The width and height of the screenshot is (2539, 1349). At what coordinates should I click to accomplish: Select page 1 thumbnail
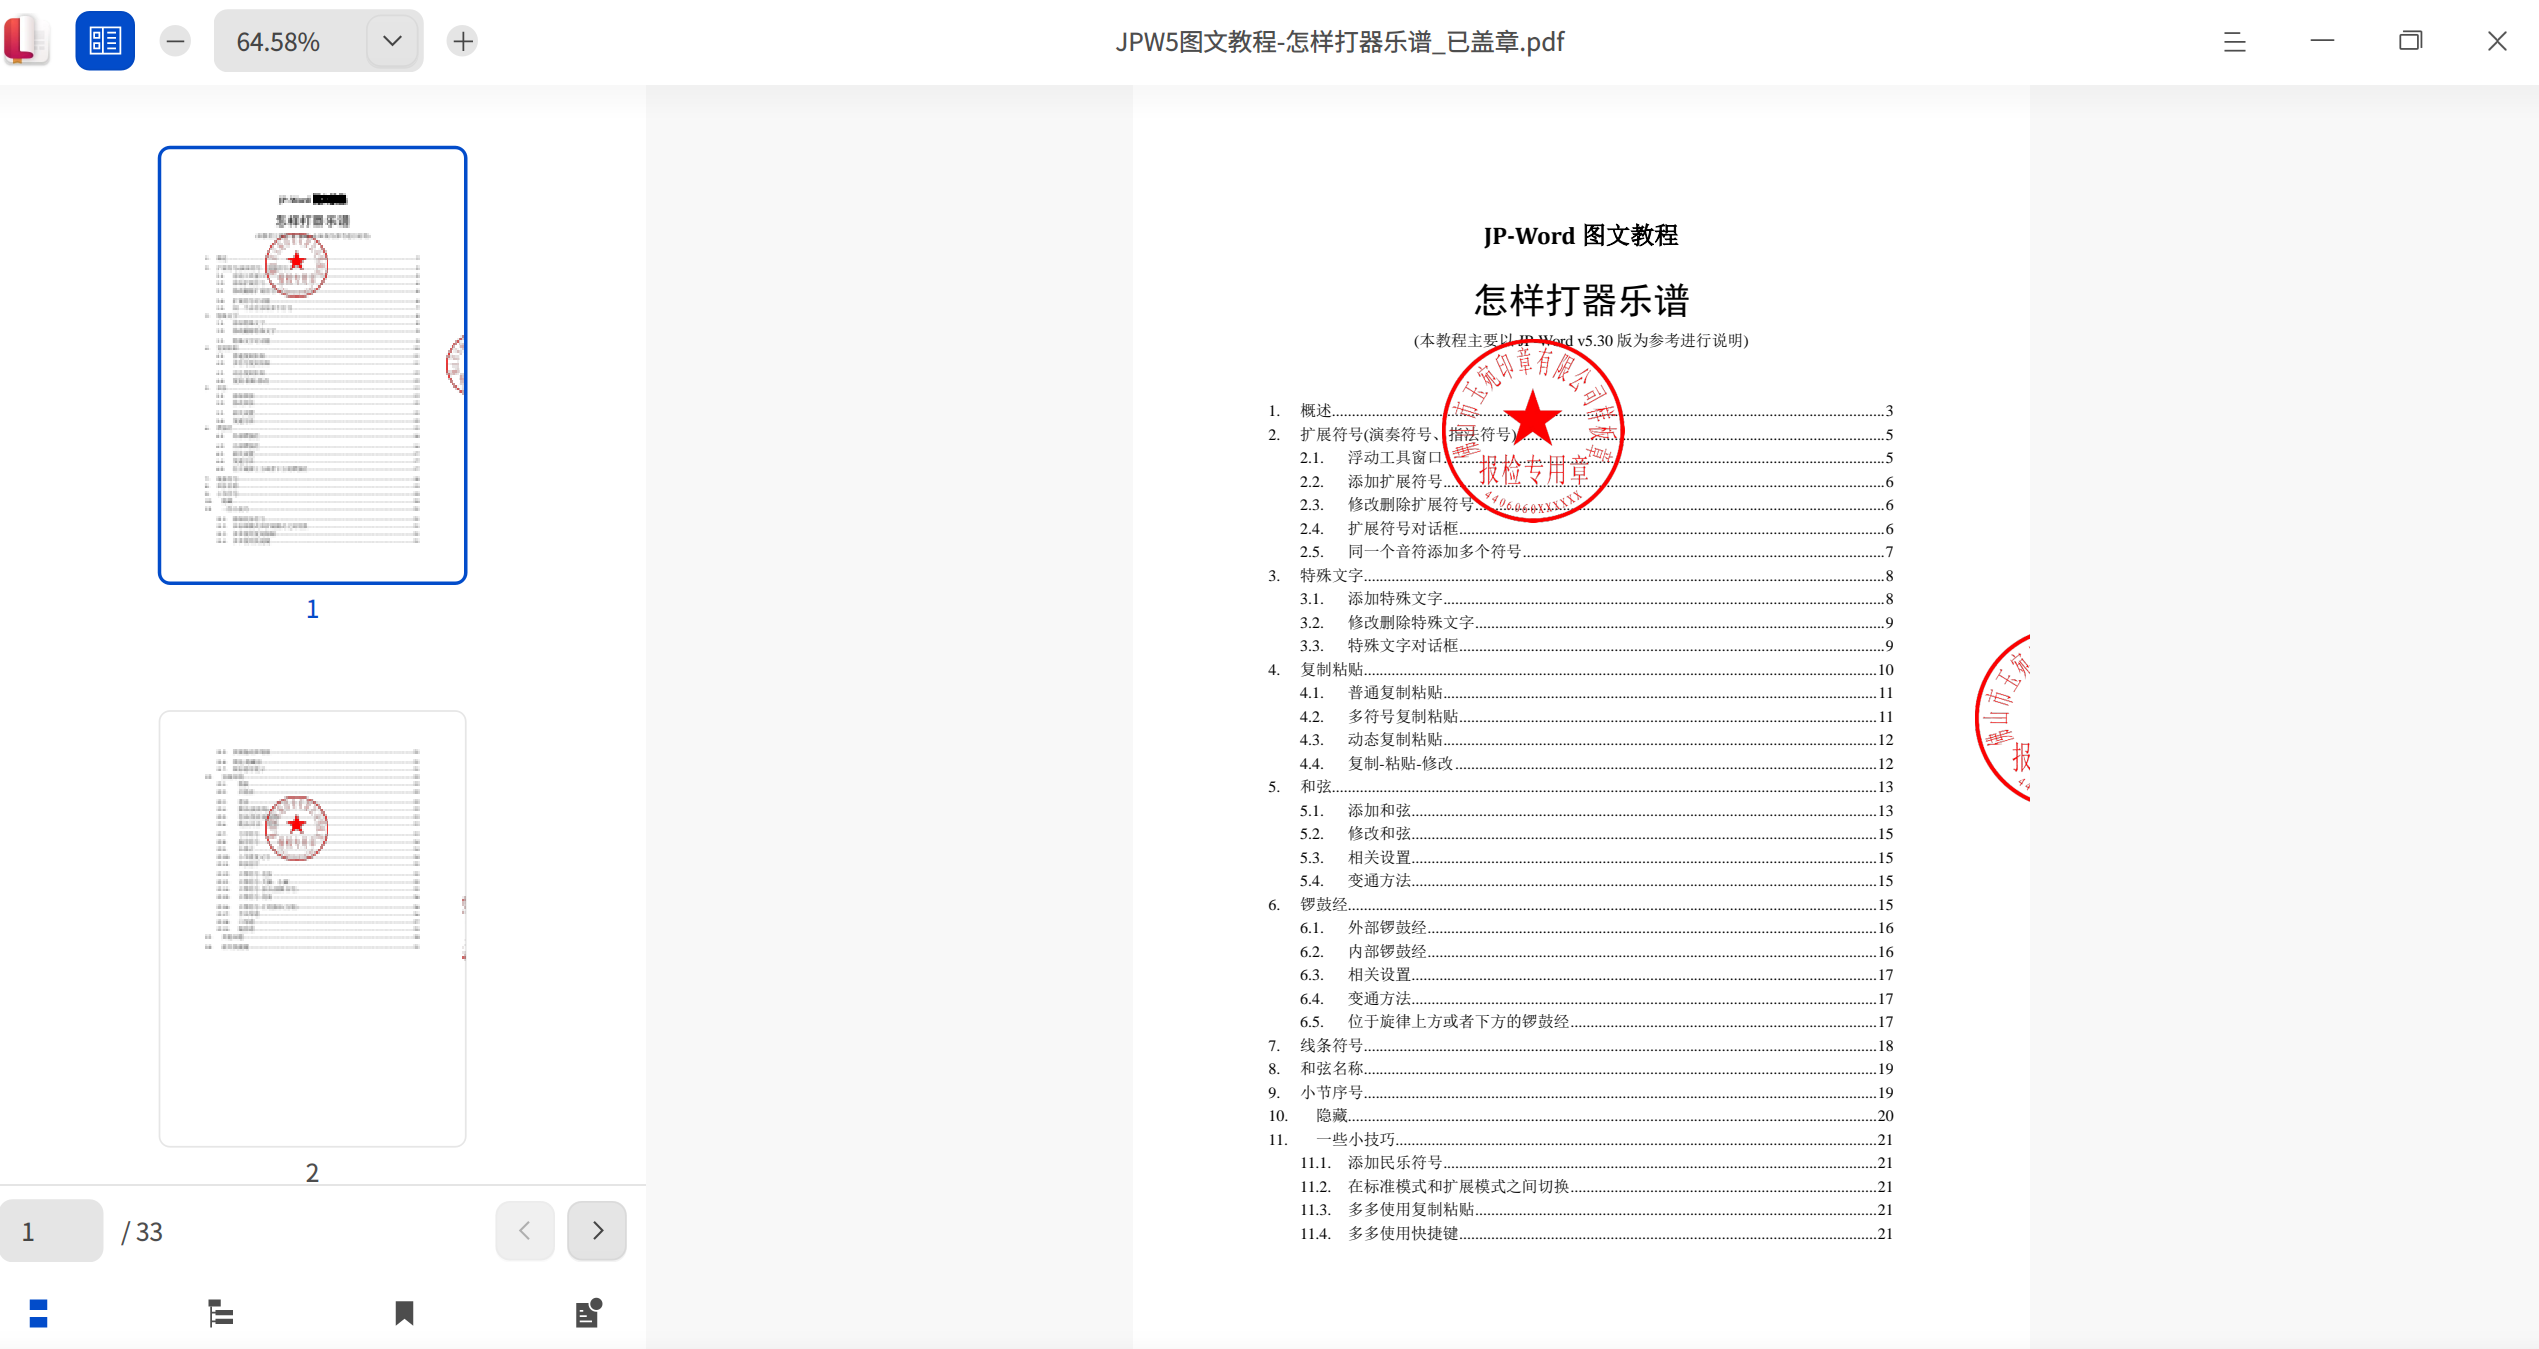coord(312,365)
